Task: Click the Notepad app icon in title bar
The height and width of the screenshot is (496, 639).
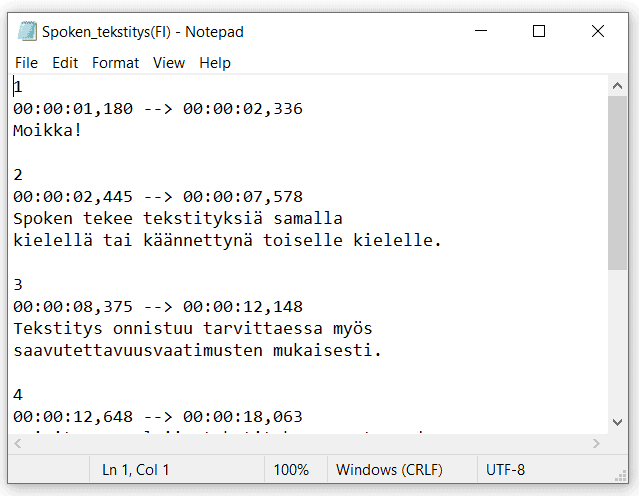Action: pyautogui.click(x=27, y=31)
